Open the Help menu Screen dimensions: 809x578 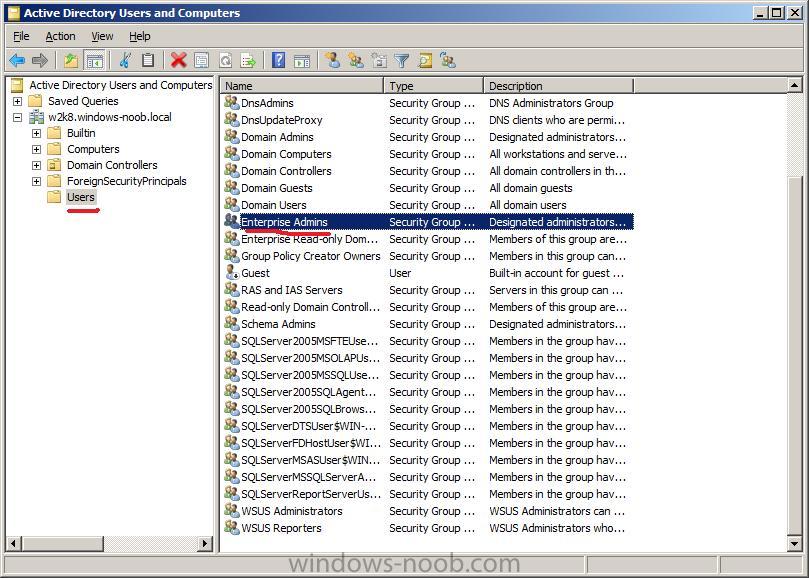click(139, 36)
